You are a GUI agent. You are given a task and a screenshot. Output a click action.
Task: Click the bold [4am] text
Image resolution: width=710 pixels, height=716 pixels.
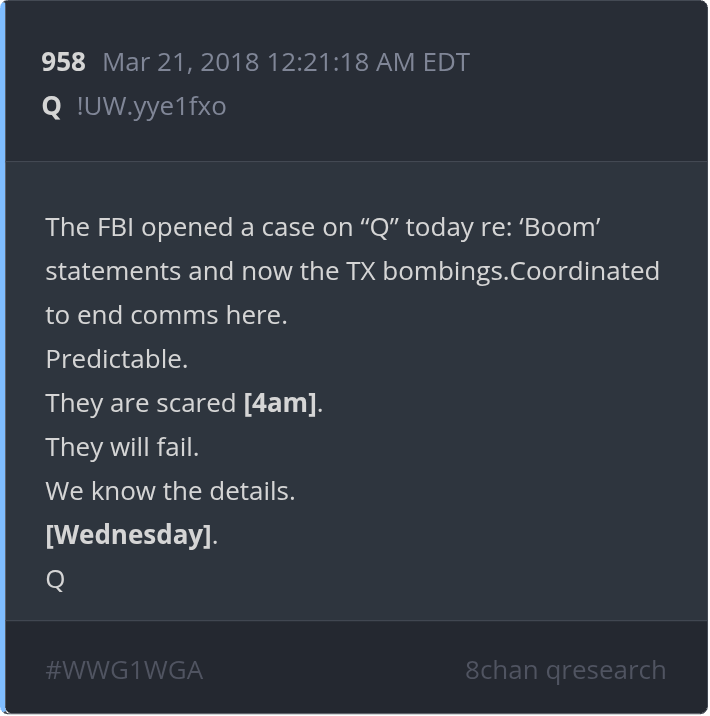click(280, 403)
